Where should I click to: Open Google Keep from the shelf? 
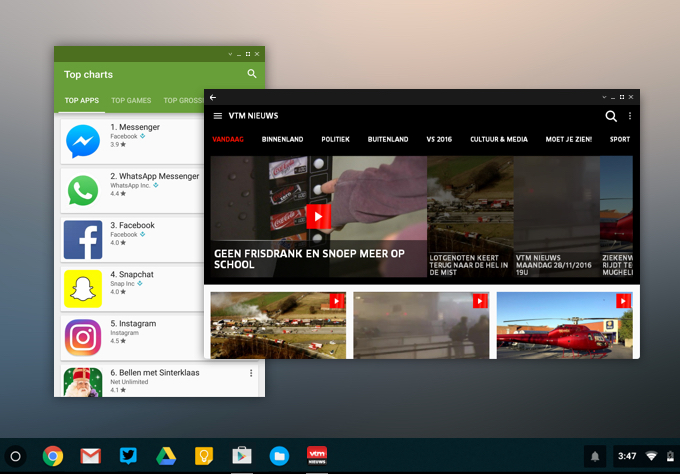(x=203, y=456)
